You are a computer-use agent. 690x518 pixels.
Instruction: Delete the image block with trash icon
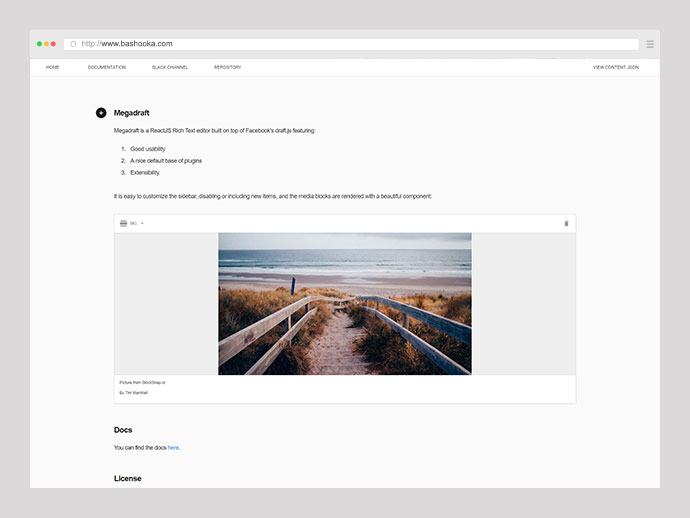coord(566,224)
